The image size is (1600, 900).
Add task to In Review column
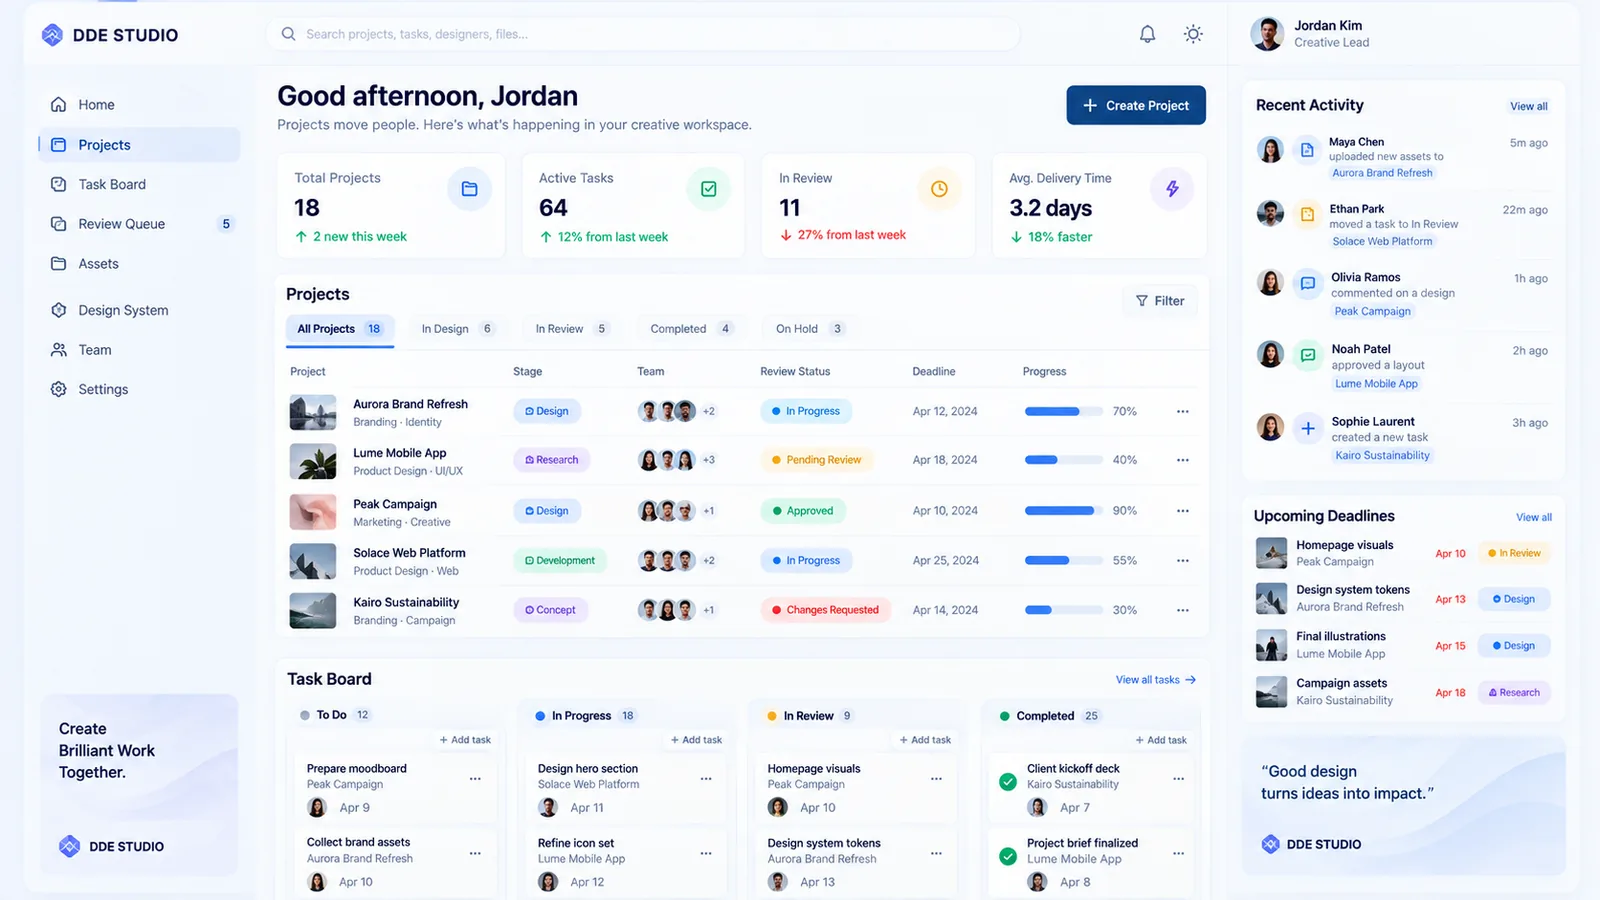[925, 740]
